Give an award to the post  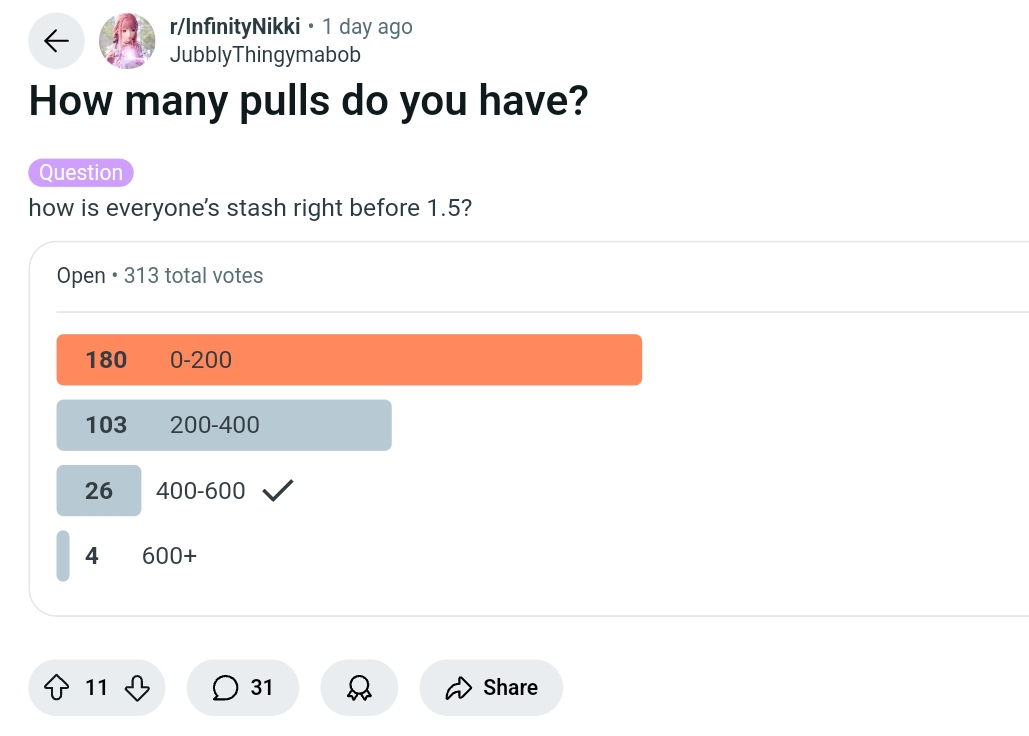click(359, 687)
